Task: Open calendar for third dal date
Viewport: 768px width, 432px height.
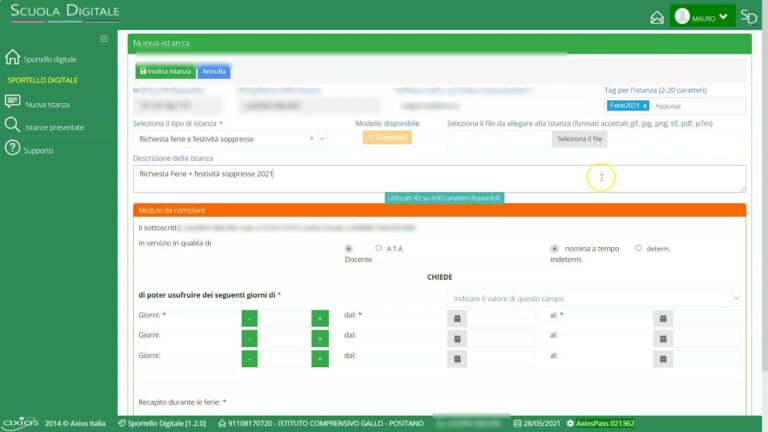Action: (457, 359)
